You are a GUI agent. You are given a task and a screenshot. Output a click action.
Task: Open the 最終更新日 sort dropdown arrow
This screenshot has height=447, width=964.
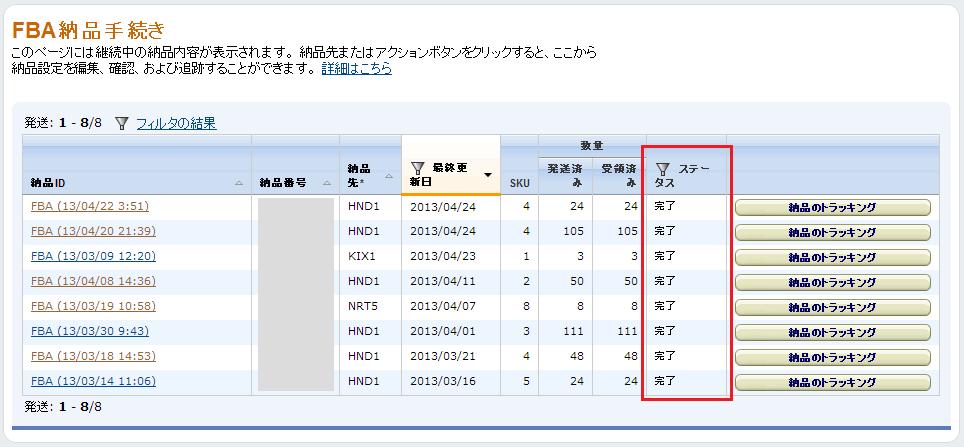point(488,175)
